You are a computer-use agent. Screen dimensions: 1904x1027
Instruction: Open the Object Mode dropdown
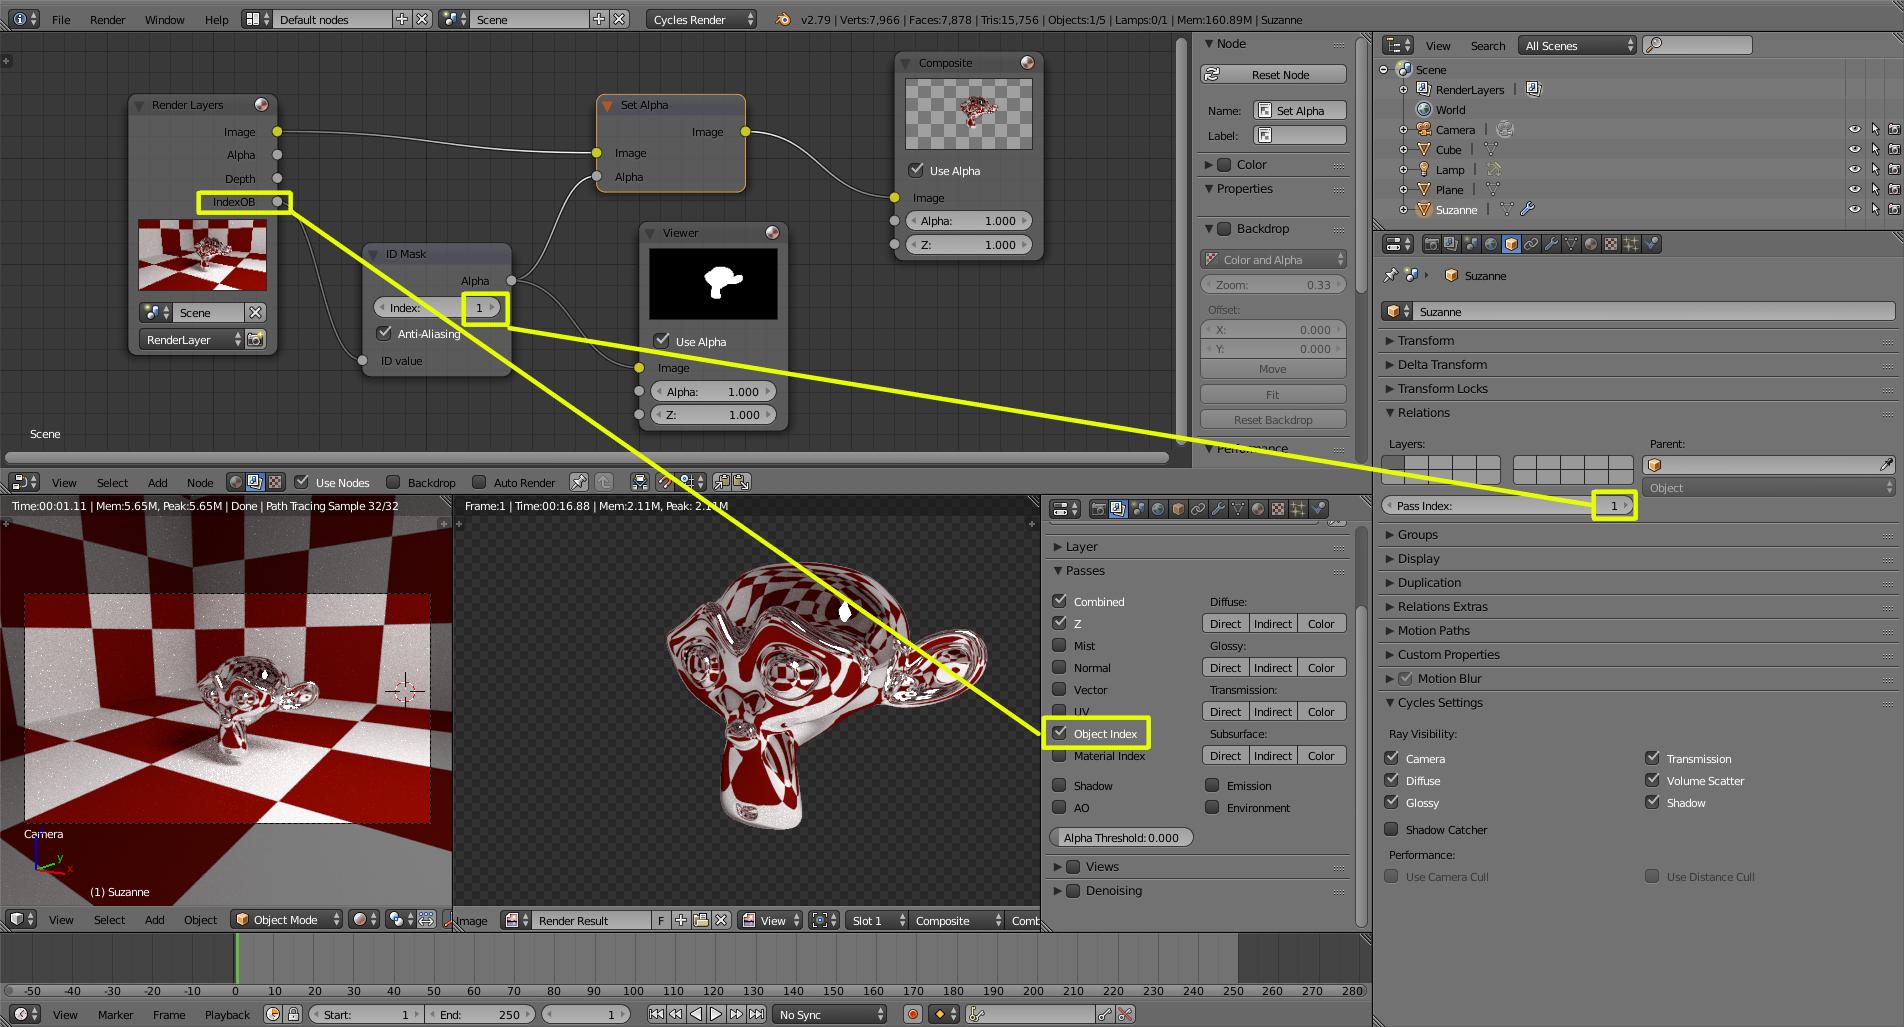click(x=287, y=919)
